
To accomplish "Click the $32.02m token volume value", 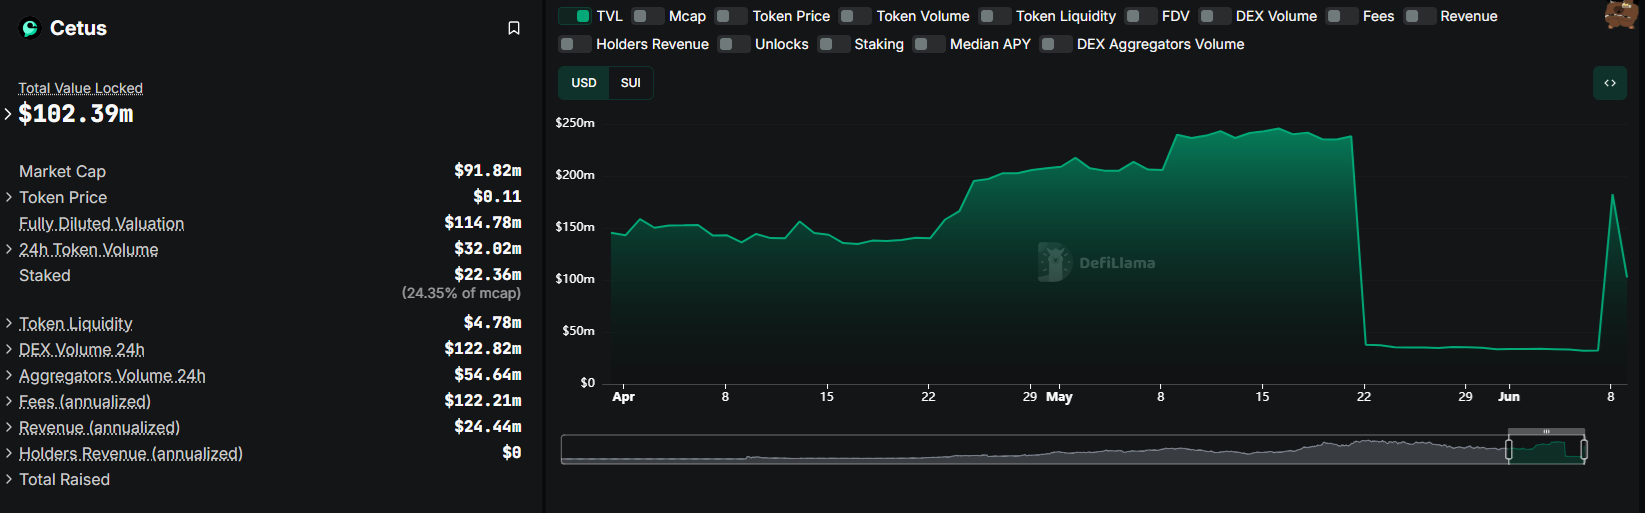I will click(x=488, y=249).
